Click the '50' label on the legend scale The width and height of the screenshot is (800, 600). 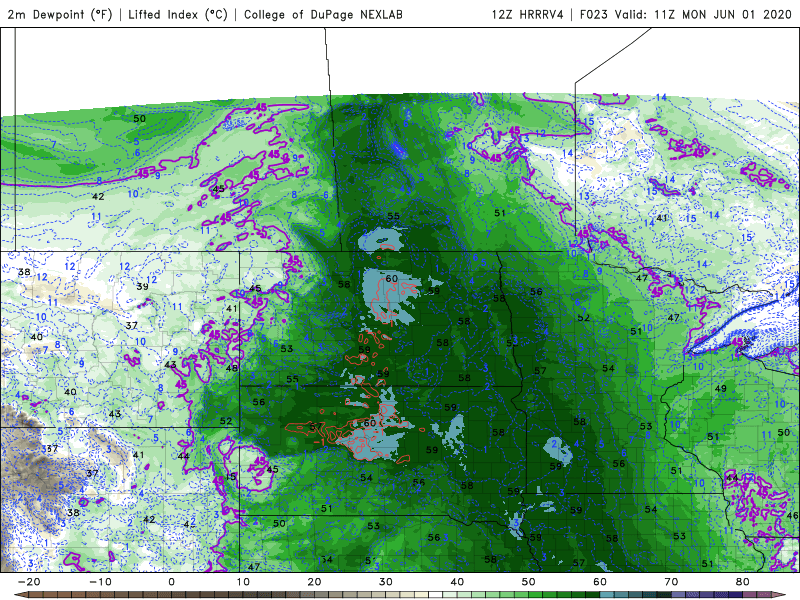click(529, 582)
